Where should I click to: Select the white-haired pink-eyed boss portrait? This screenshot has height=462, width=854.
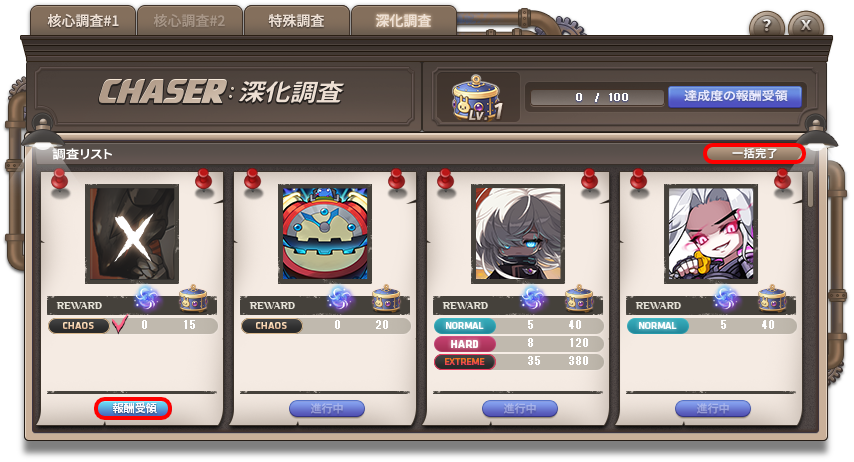pyautogui.click(x=711, y=233)
